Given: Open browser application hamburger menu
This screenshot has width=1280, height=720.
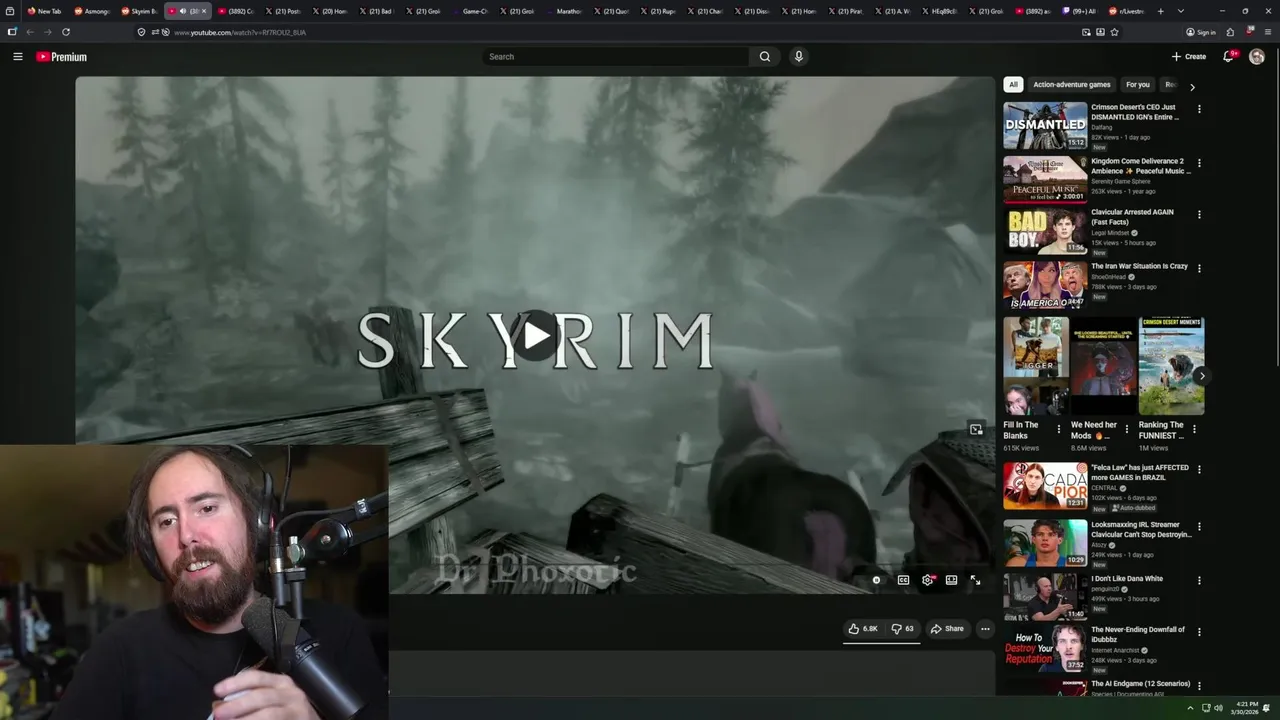Looking at the screenshot, I should click(x=1267, y=32).
